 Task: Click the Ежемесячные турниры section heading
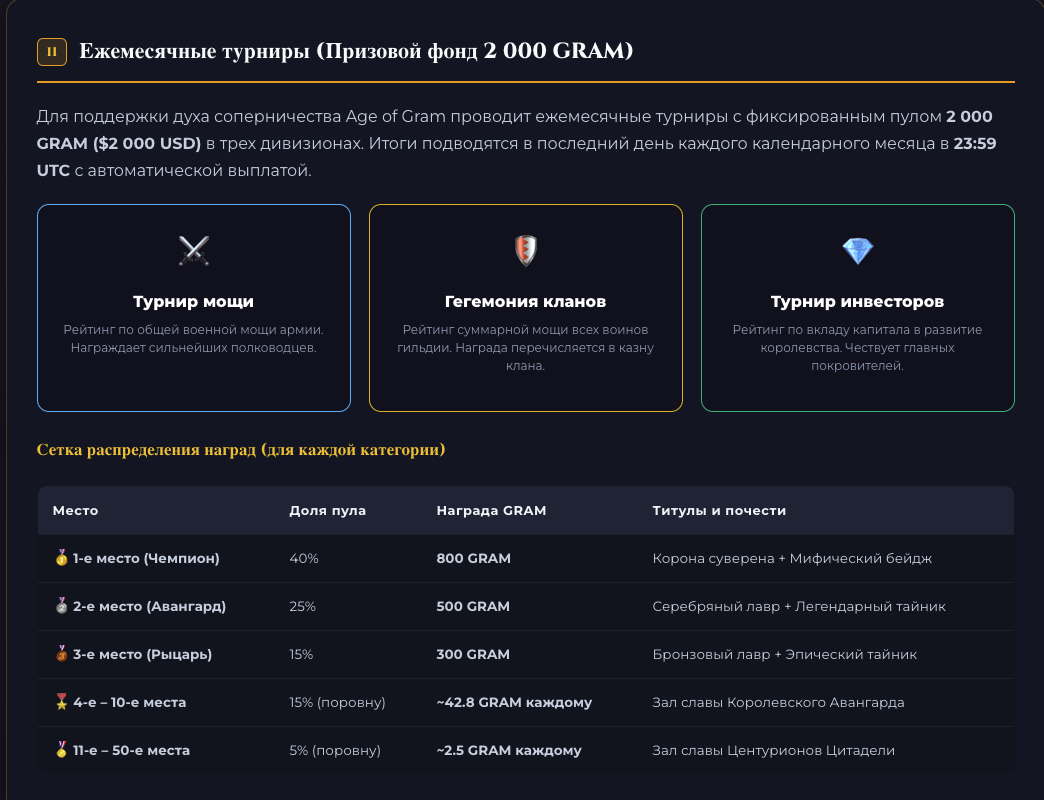coord(356,51)
